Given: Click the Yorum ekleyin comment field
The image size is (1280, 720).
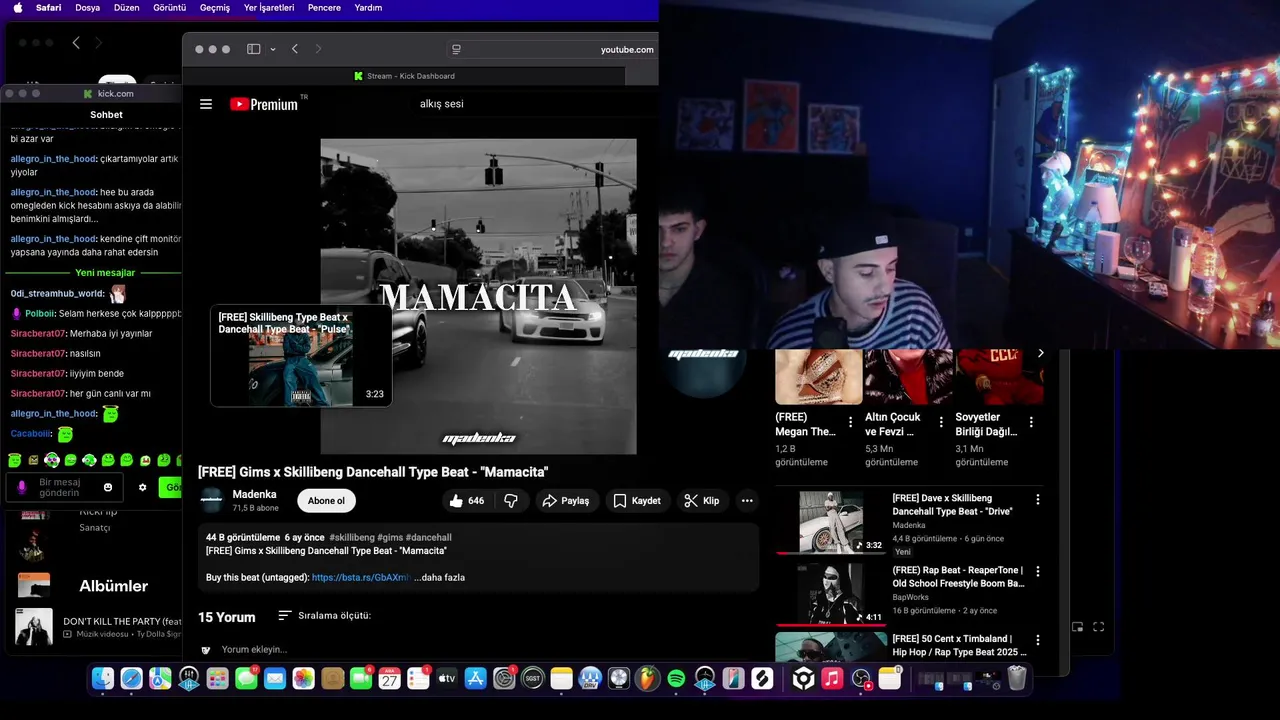Looking at the screenshot, I should click(254, 649).
